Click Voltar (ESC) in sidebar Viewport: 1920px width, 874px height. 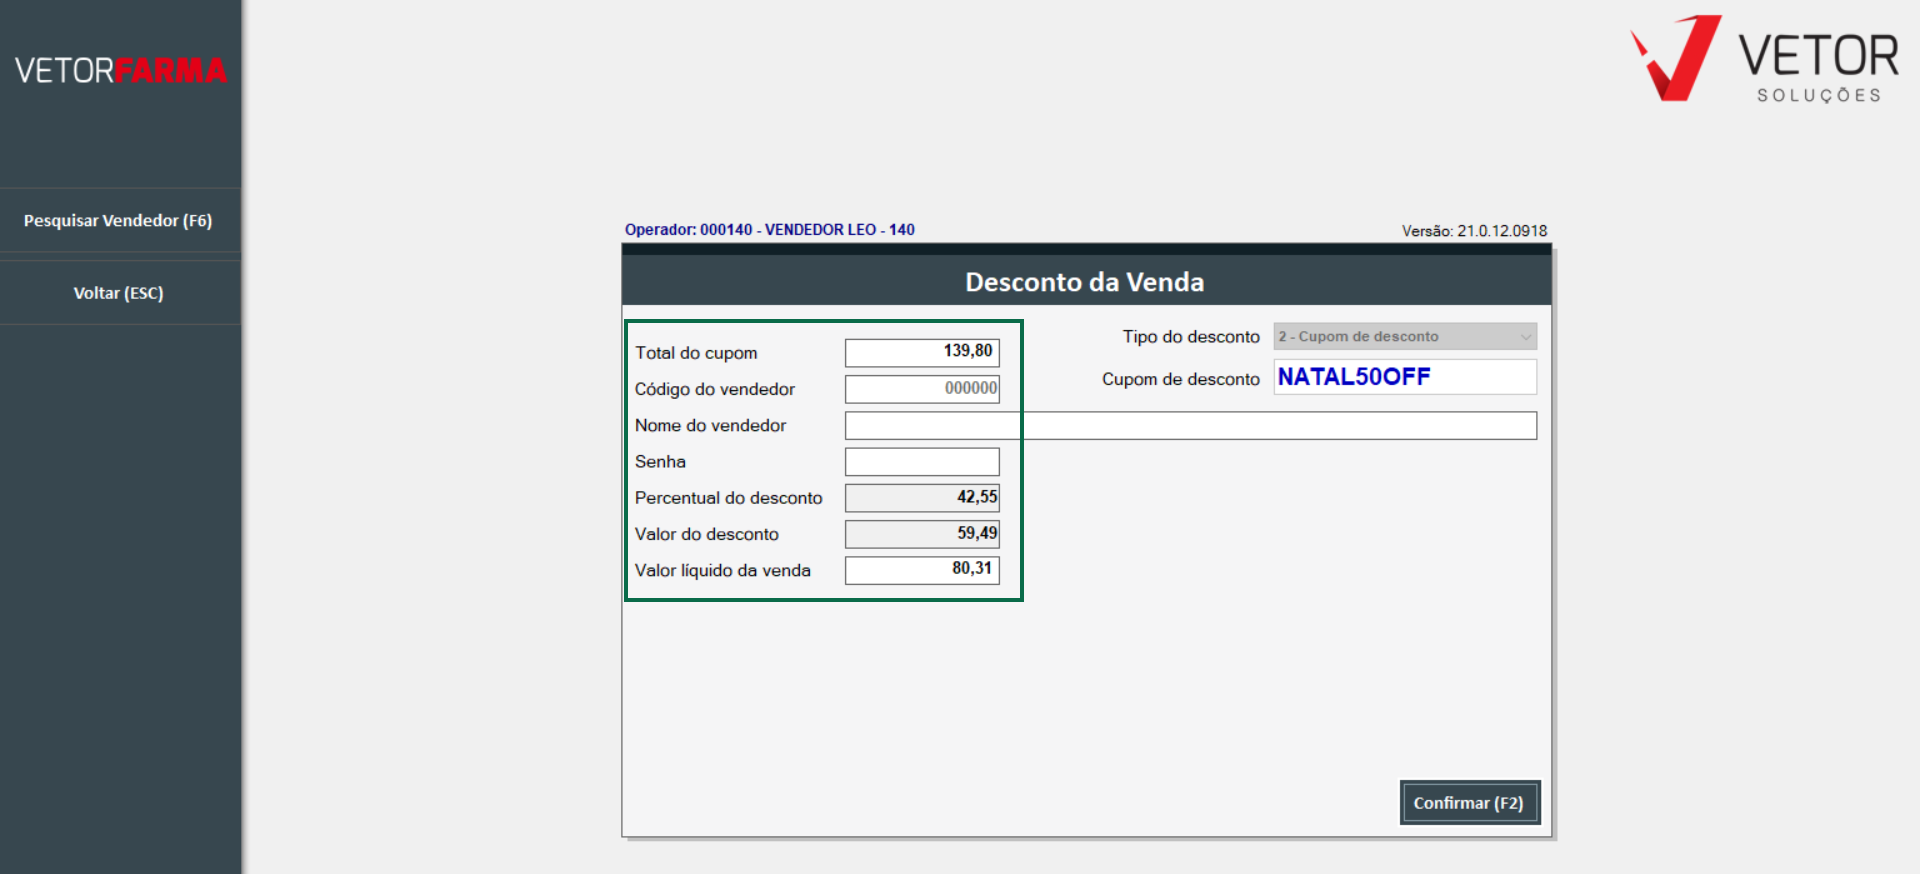pos(118,293)
